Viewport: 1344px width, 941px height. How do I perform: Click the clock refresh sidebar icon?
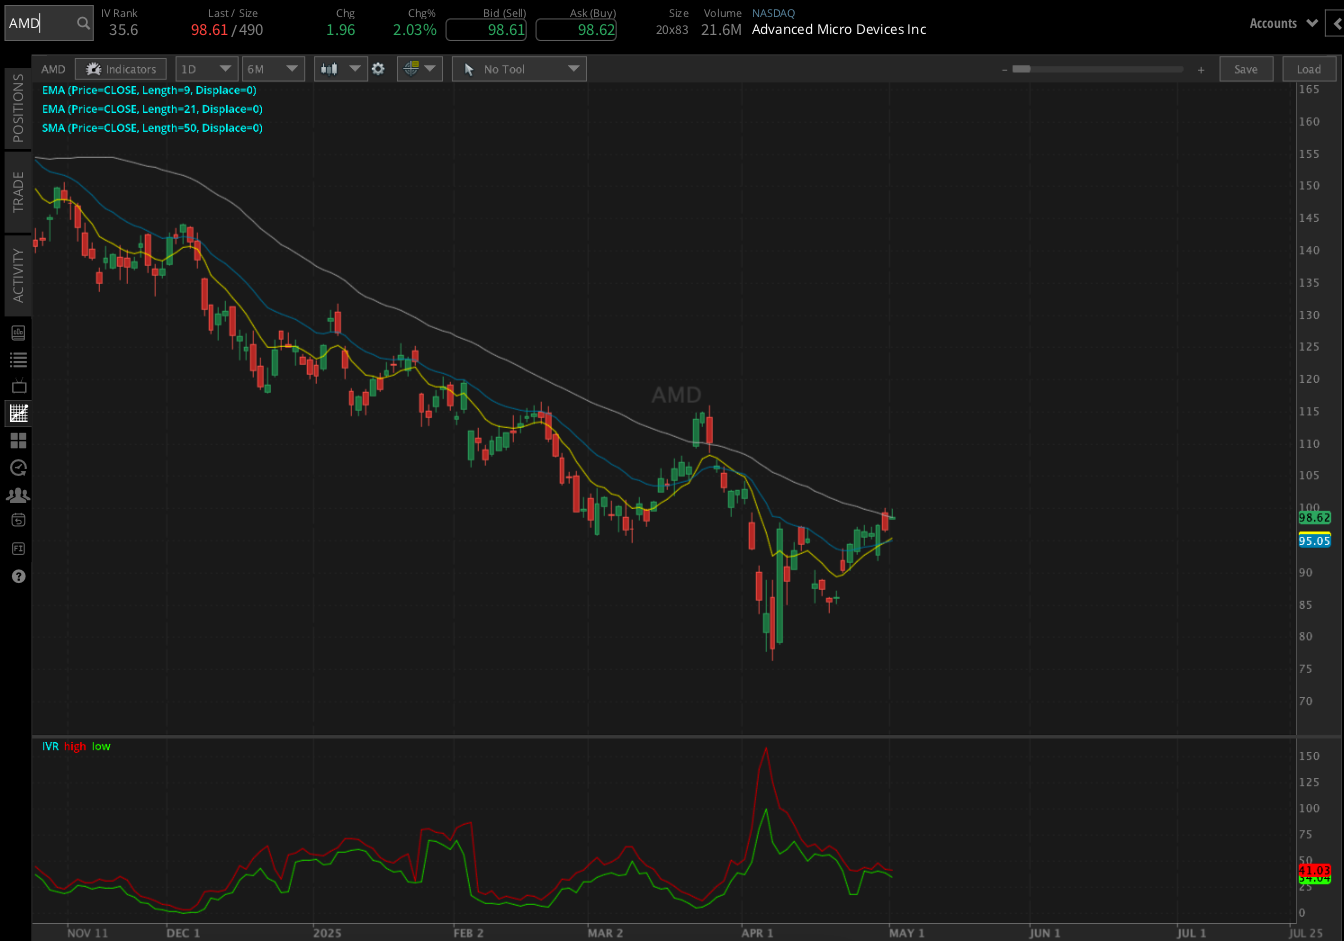click(18, 467)
